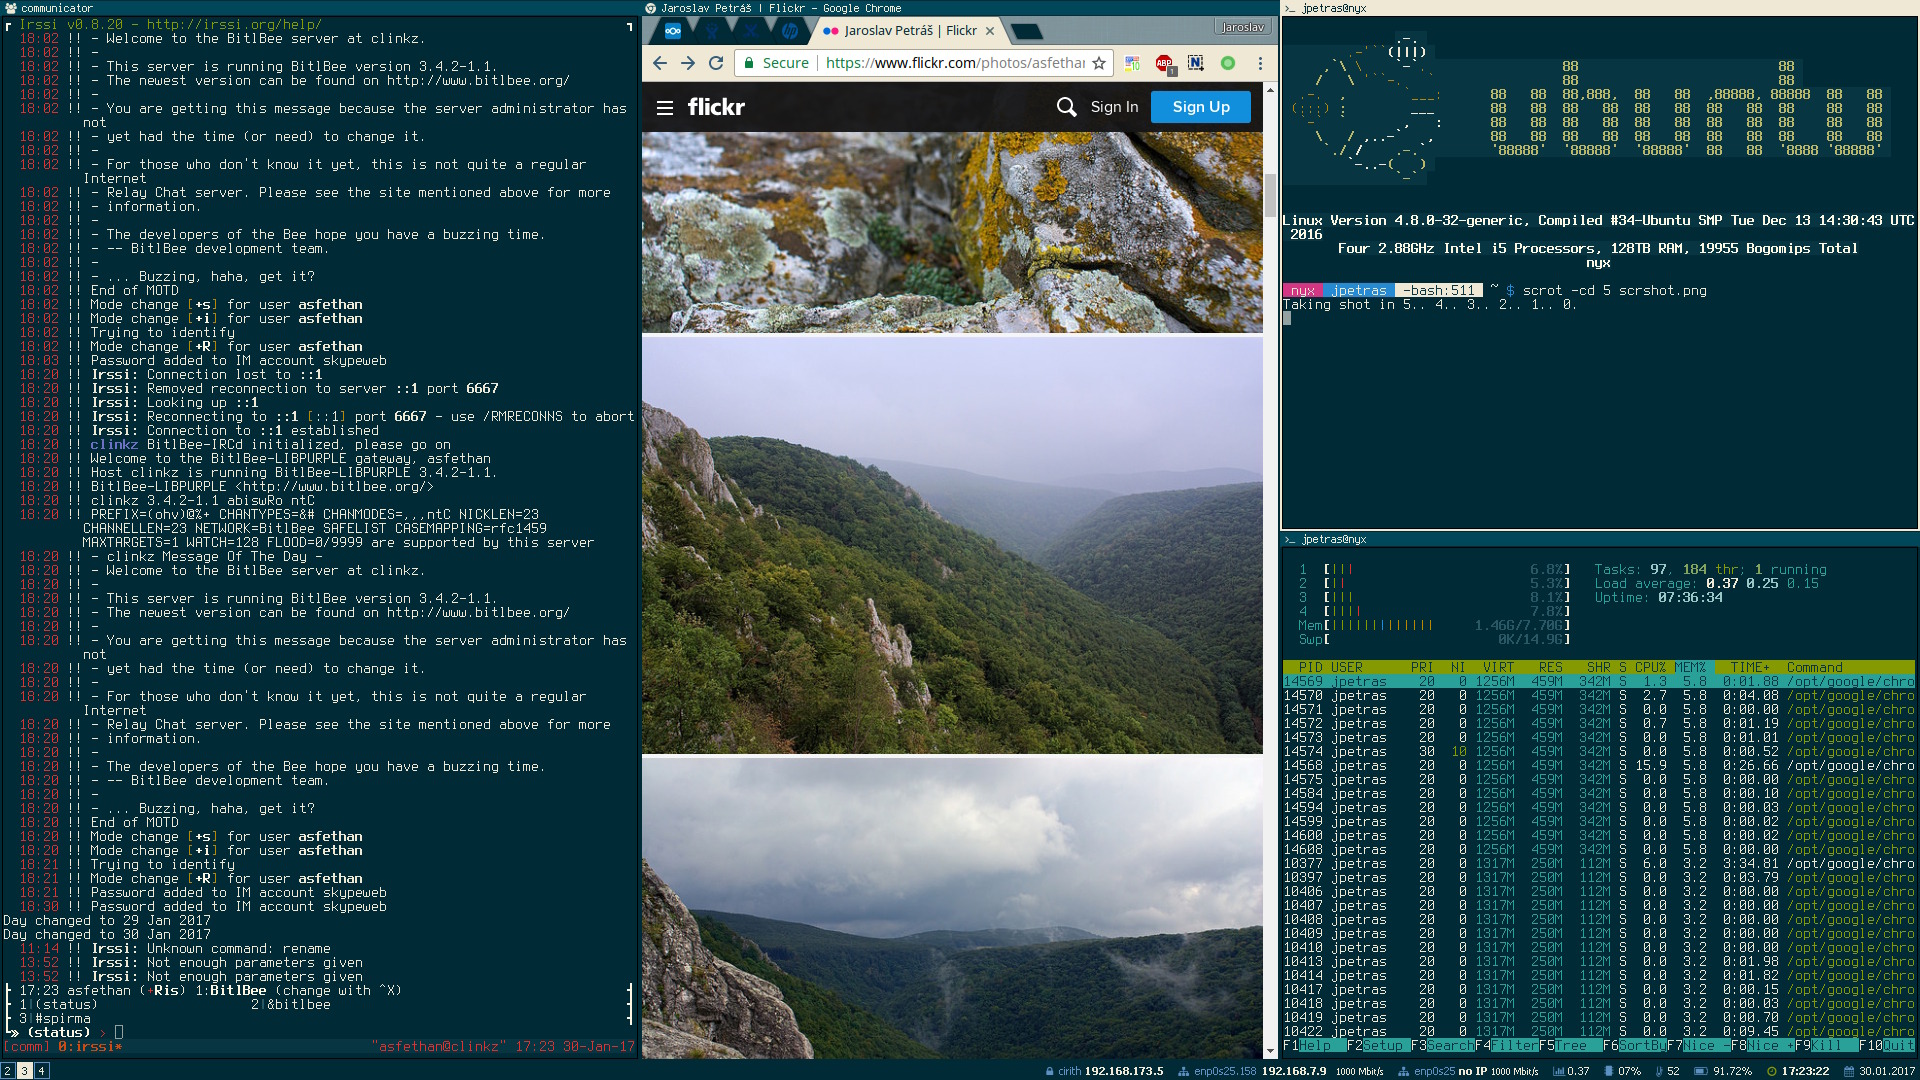The height and width of the screenshot is (1080, 1920).
Task: Click the battery 91.72% indicator icon
Action: click(x=1700, y=1071)
